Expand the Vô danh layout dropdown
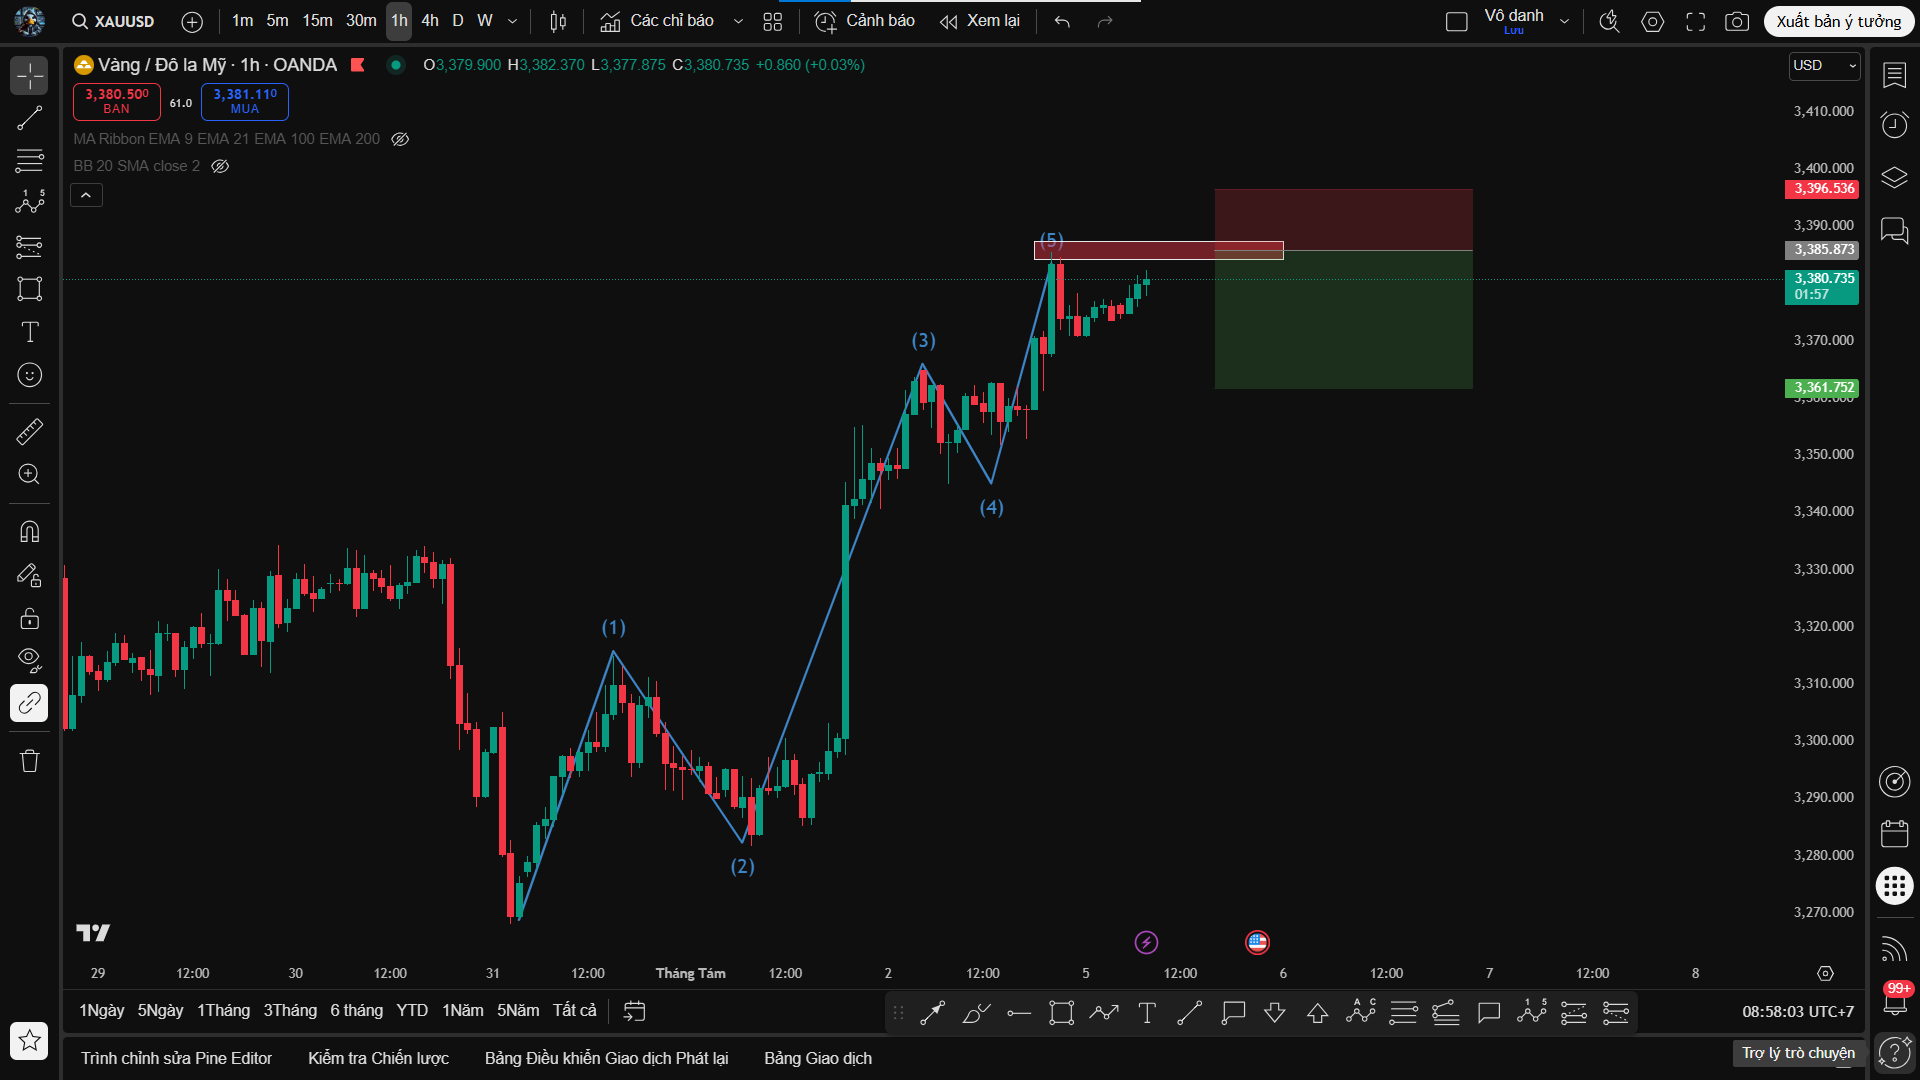This screenshot has width=1920, height=1080. (1565, 21)
